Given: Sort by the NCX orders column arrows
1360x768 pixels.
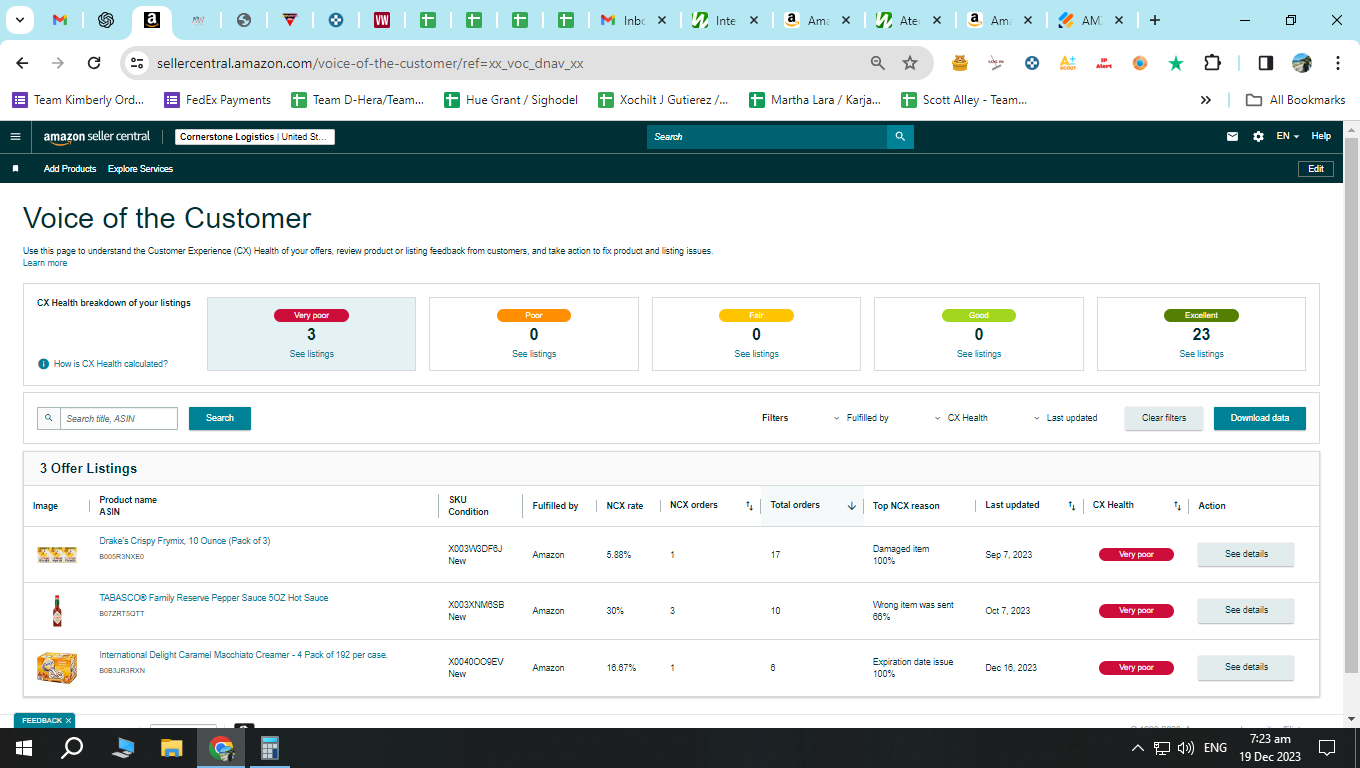Looking at the screenshot, I should pos(749,506).
